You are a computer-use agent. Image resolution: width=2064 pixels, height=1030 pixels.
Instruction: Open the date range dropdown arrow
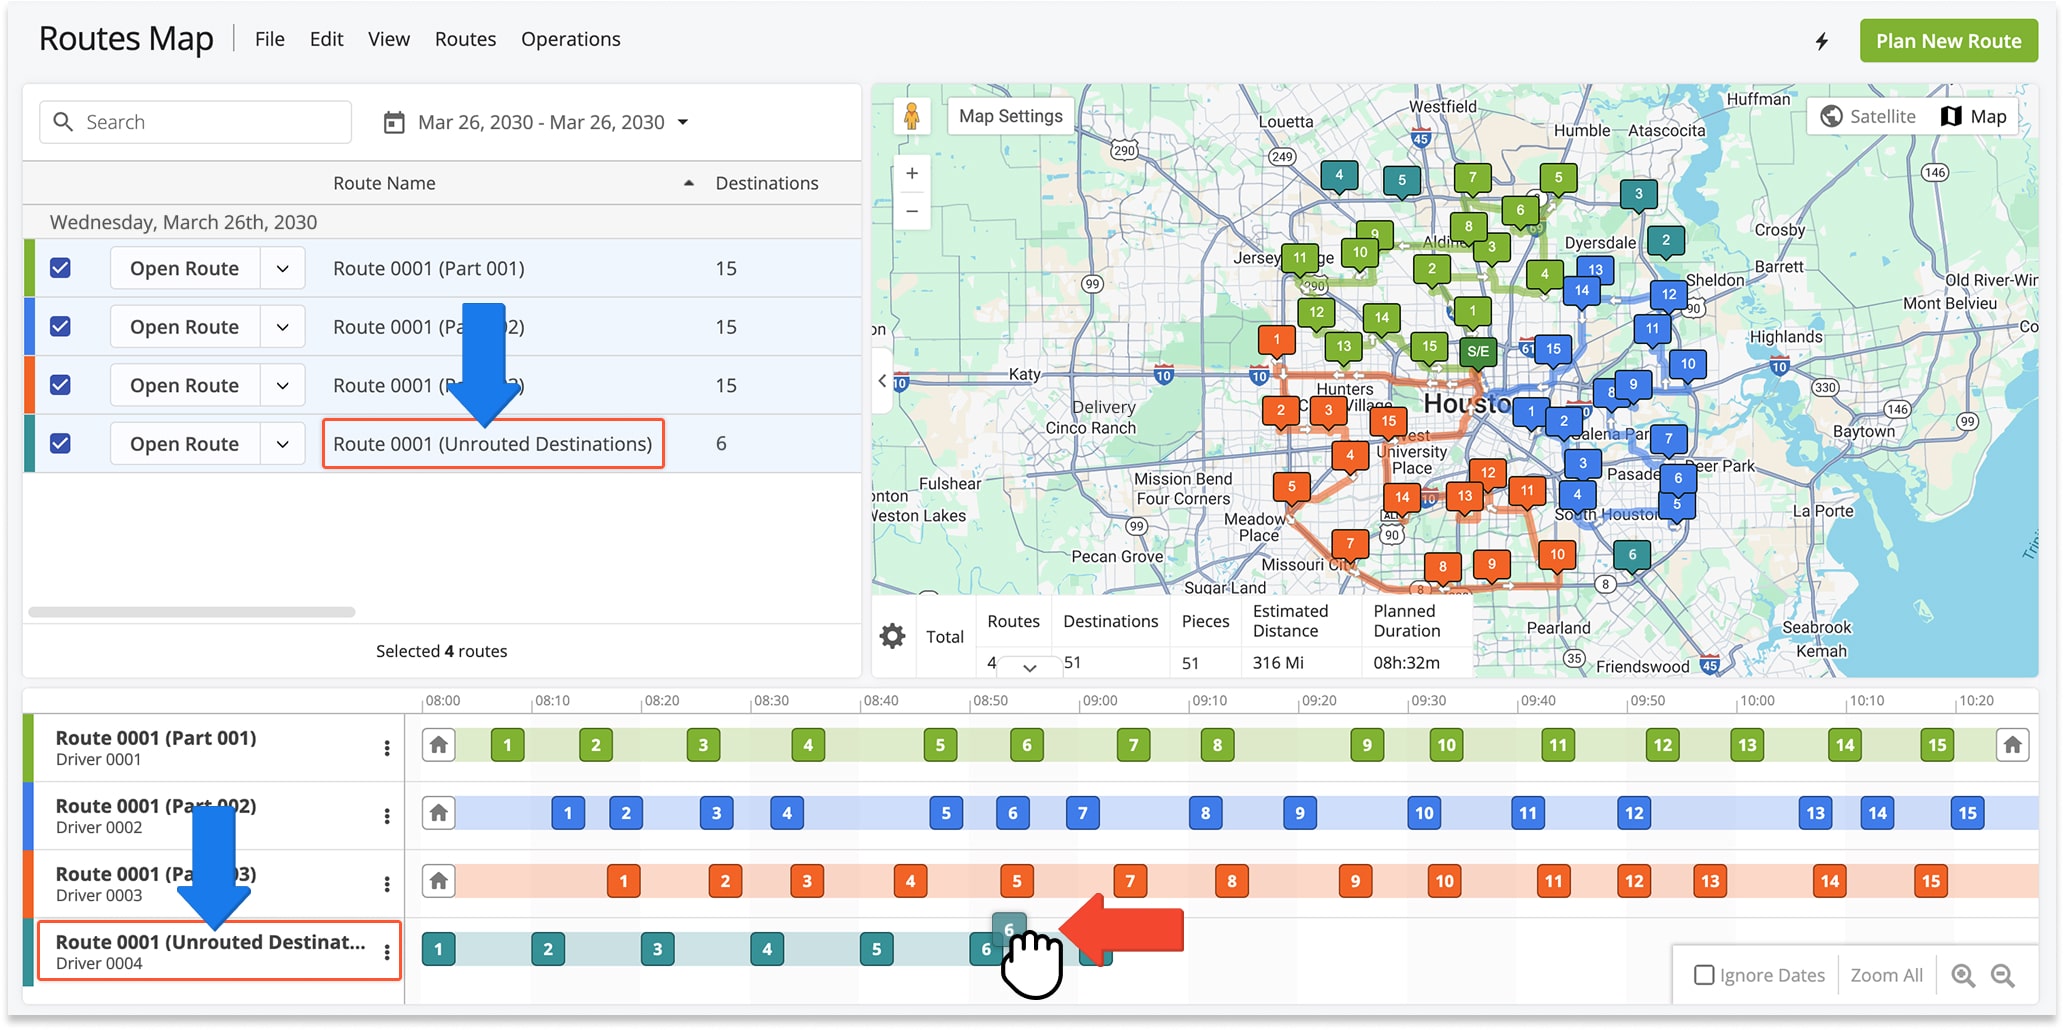(x=684, y=121)
